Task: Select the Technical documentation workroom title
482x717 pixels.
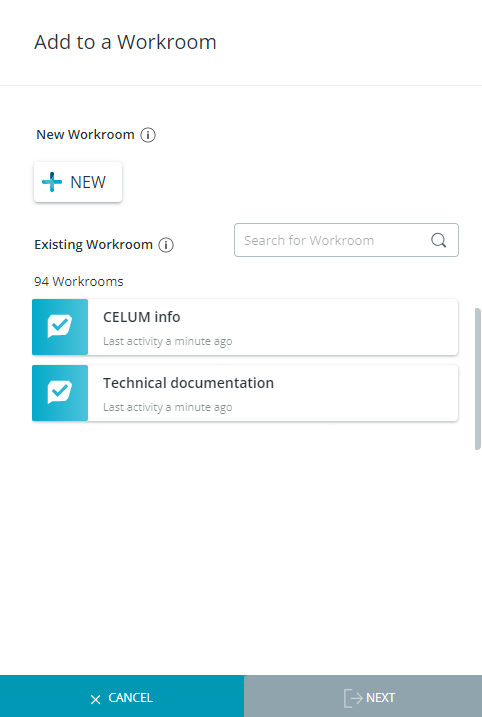Action: (x=188, y=383)
